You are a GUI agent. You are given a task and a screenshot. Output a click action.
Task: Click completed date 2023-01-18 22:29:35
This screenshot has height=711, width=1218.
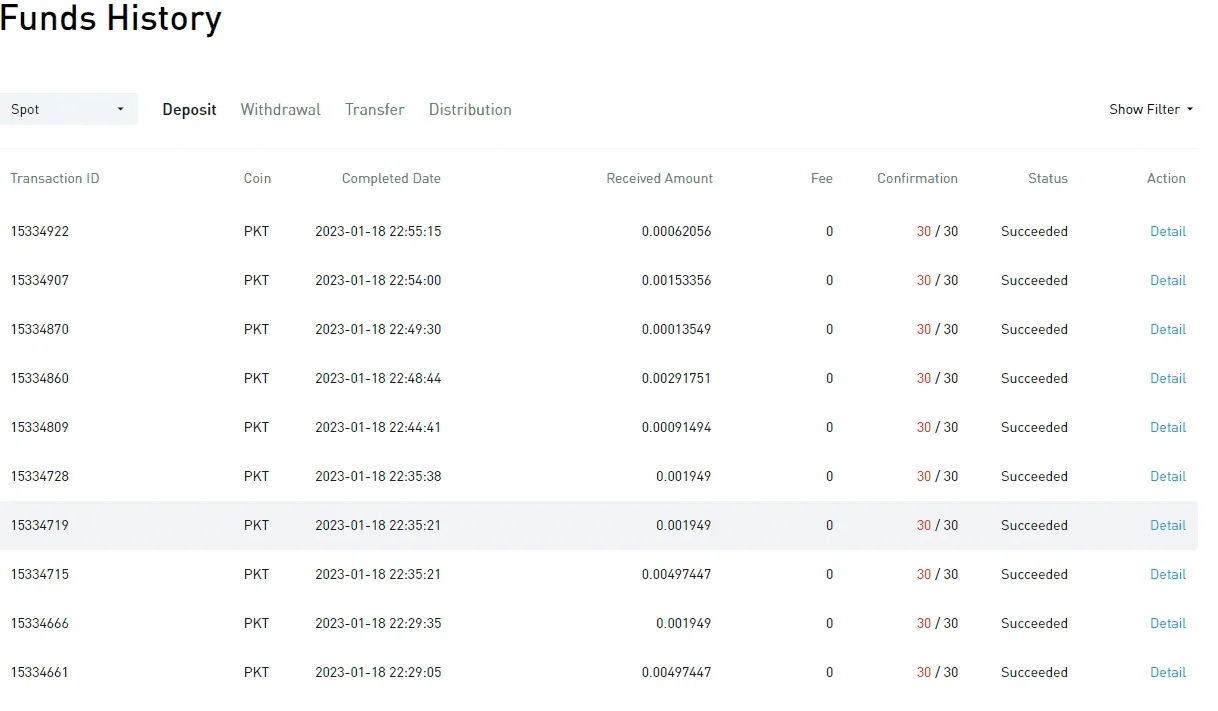tap(378, 623)
